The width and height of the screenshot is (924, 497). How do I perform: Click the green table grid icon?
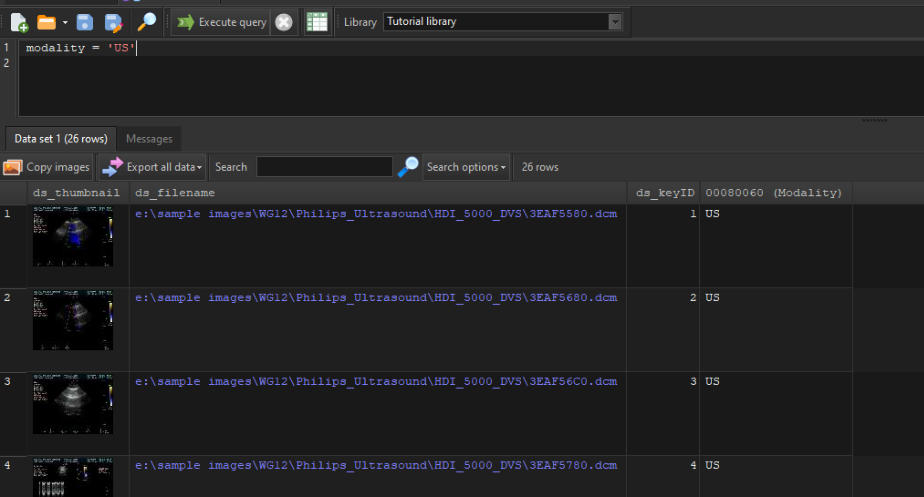coord(317,22)
